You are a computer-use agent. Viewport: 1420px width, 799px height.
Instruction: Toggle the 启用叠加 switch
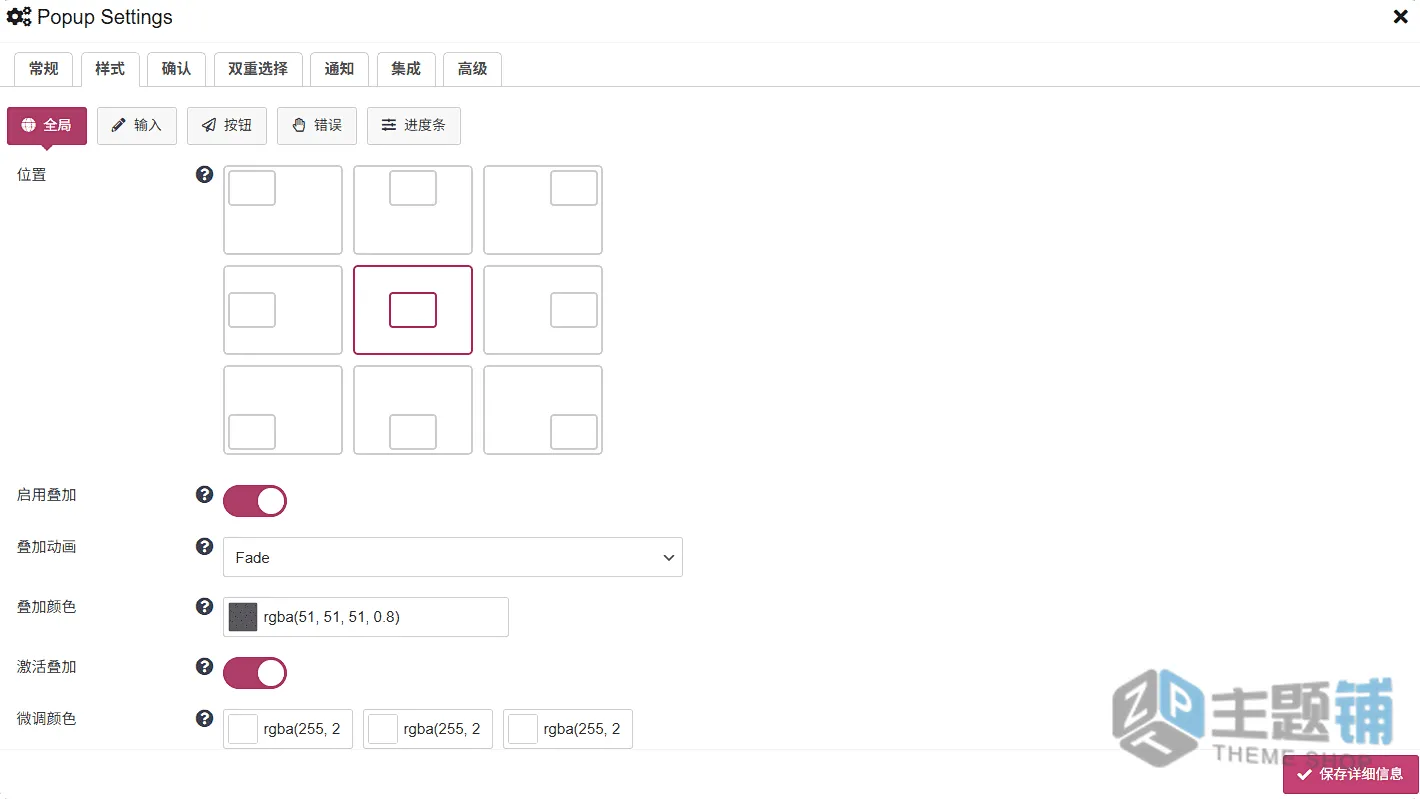coord(255,501)
